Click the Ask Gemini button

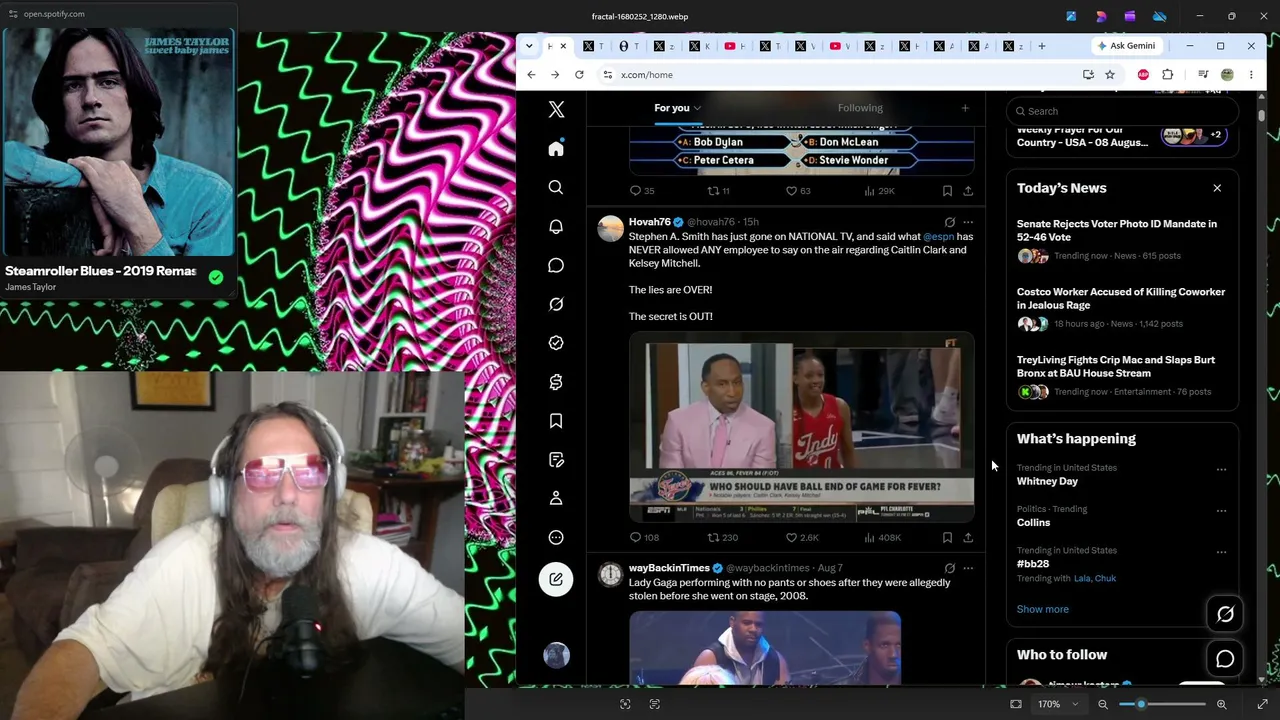pyautogui.click(x=1126, y=46)
